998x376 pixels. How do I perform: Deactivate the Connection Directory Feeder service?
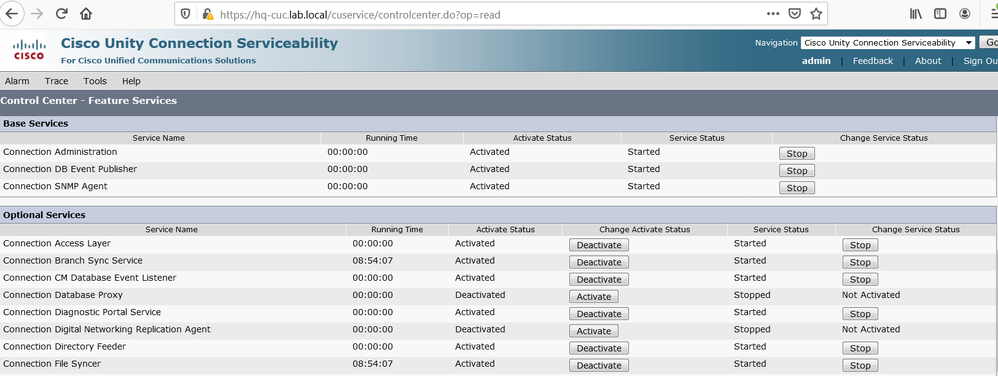click(598, 348)
